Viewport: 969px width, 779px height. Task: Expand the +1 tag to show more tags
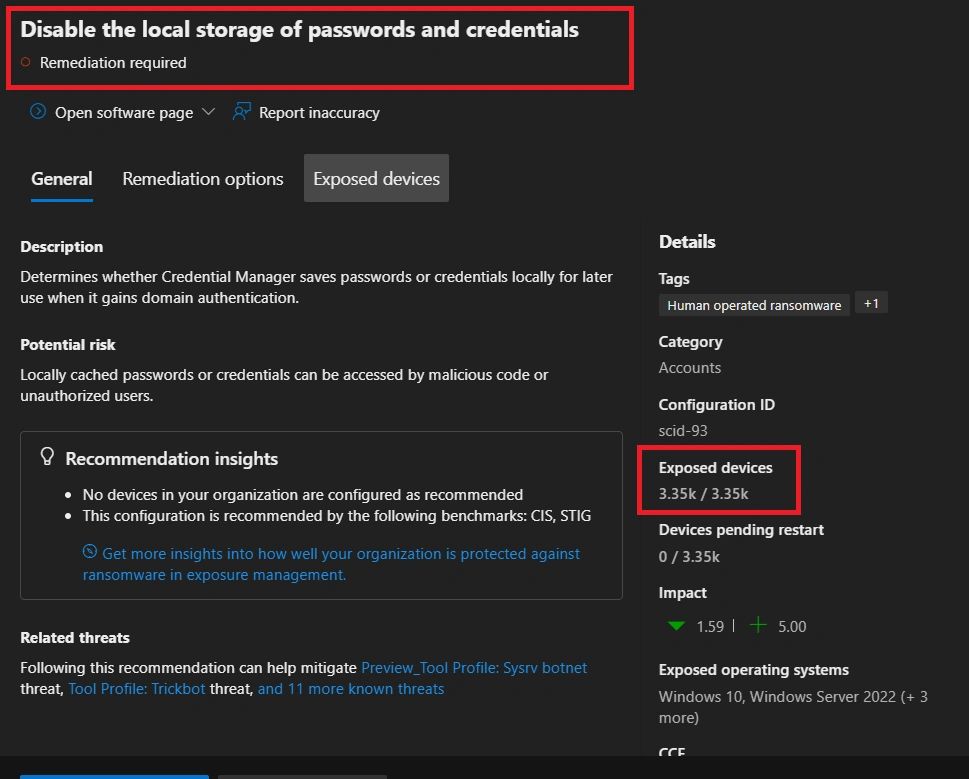tap(870, 302)
